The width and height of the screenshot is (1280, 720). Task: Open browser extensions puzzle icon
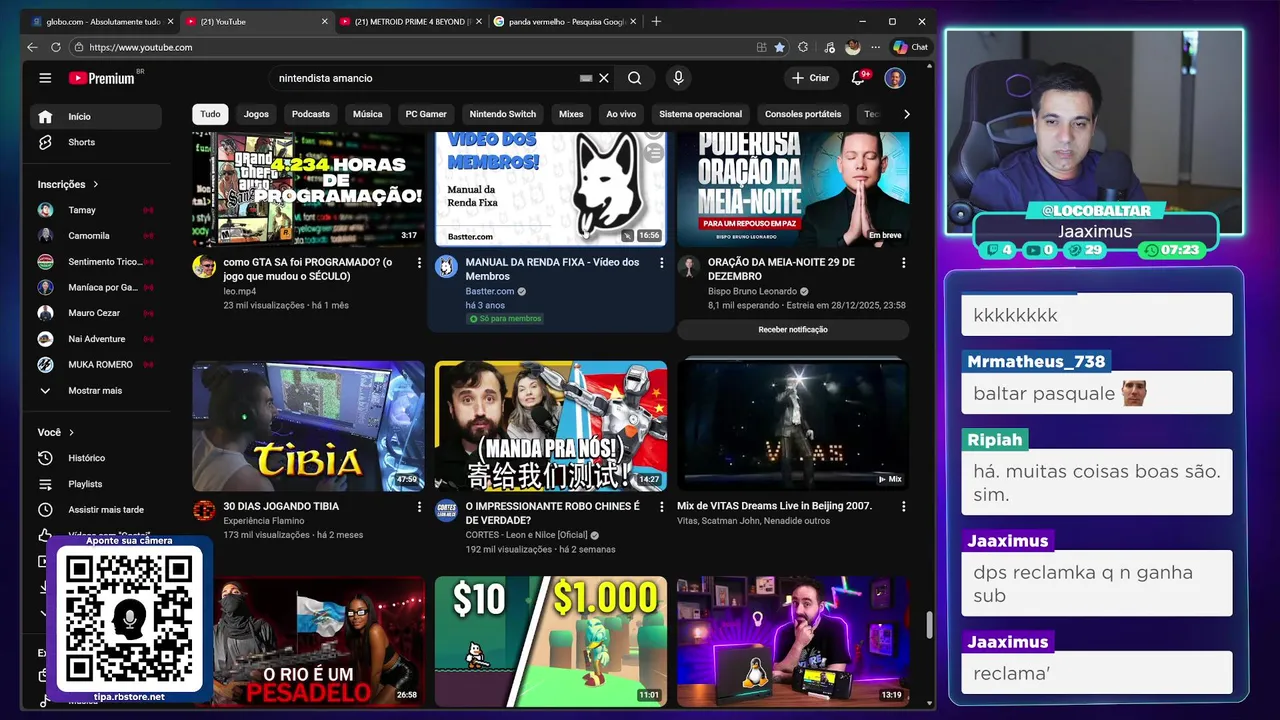804,47
